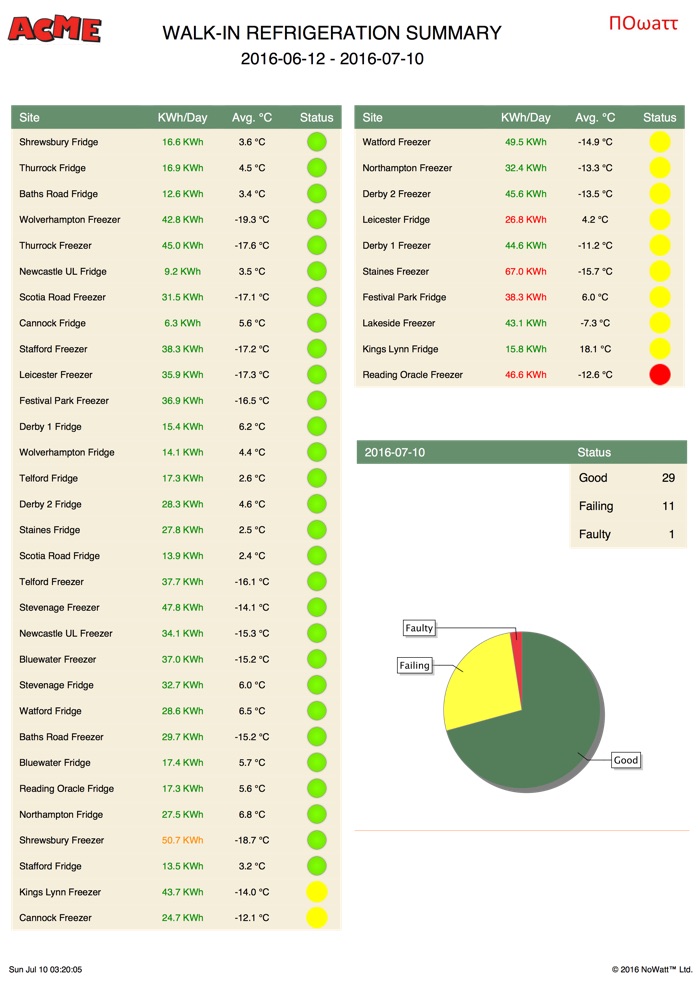Click yellow status dot for Kings Lynn Freezer
Screen dimensions: 700x991
coord(317,892)
